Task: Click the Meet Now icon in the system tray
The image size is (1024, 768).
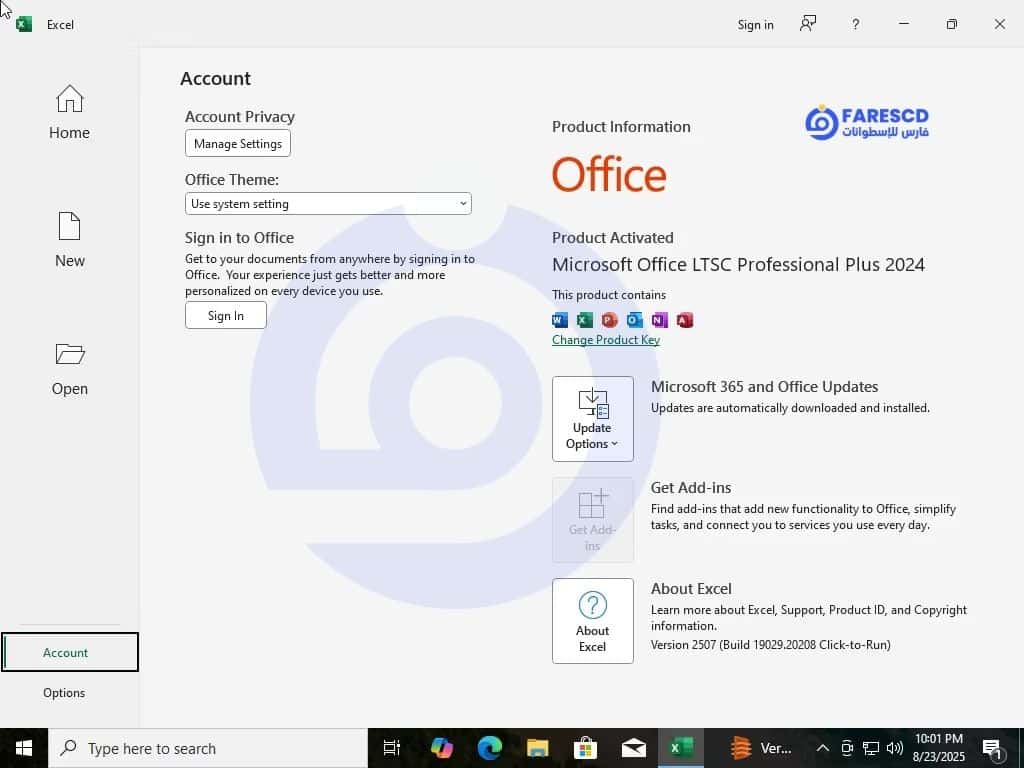Action: (847, 748)
